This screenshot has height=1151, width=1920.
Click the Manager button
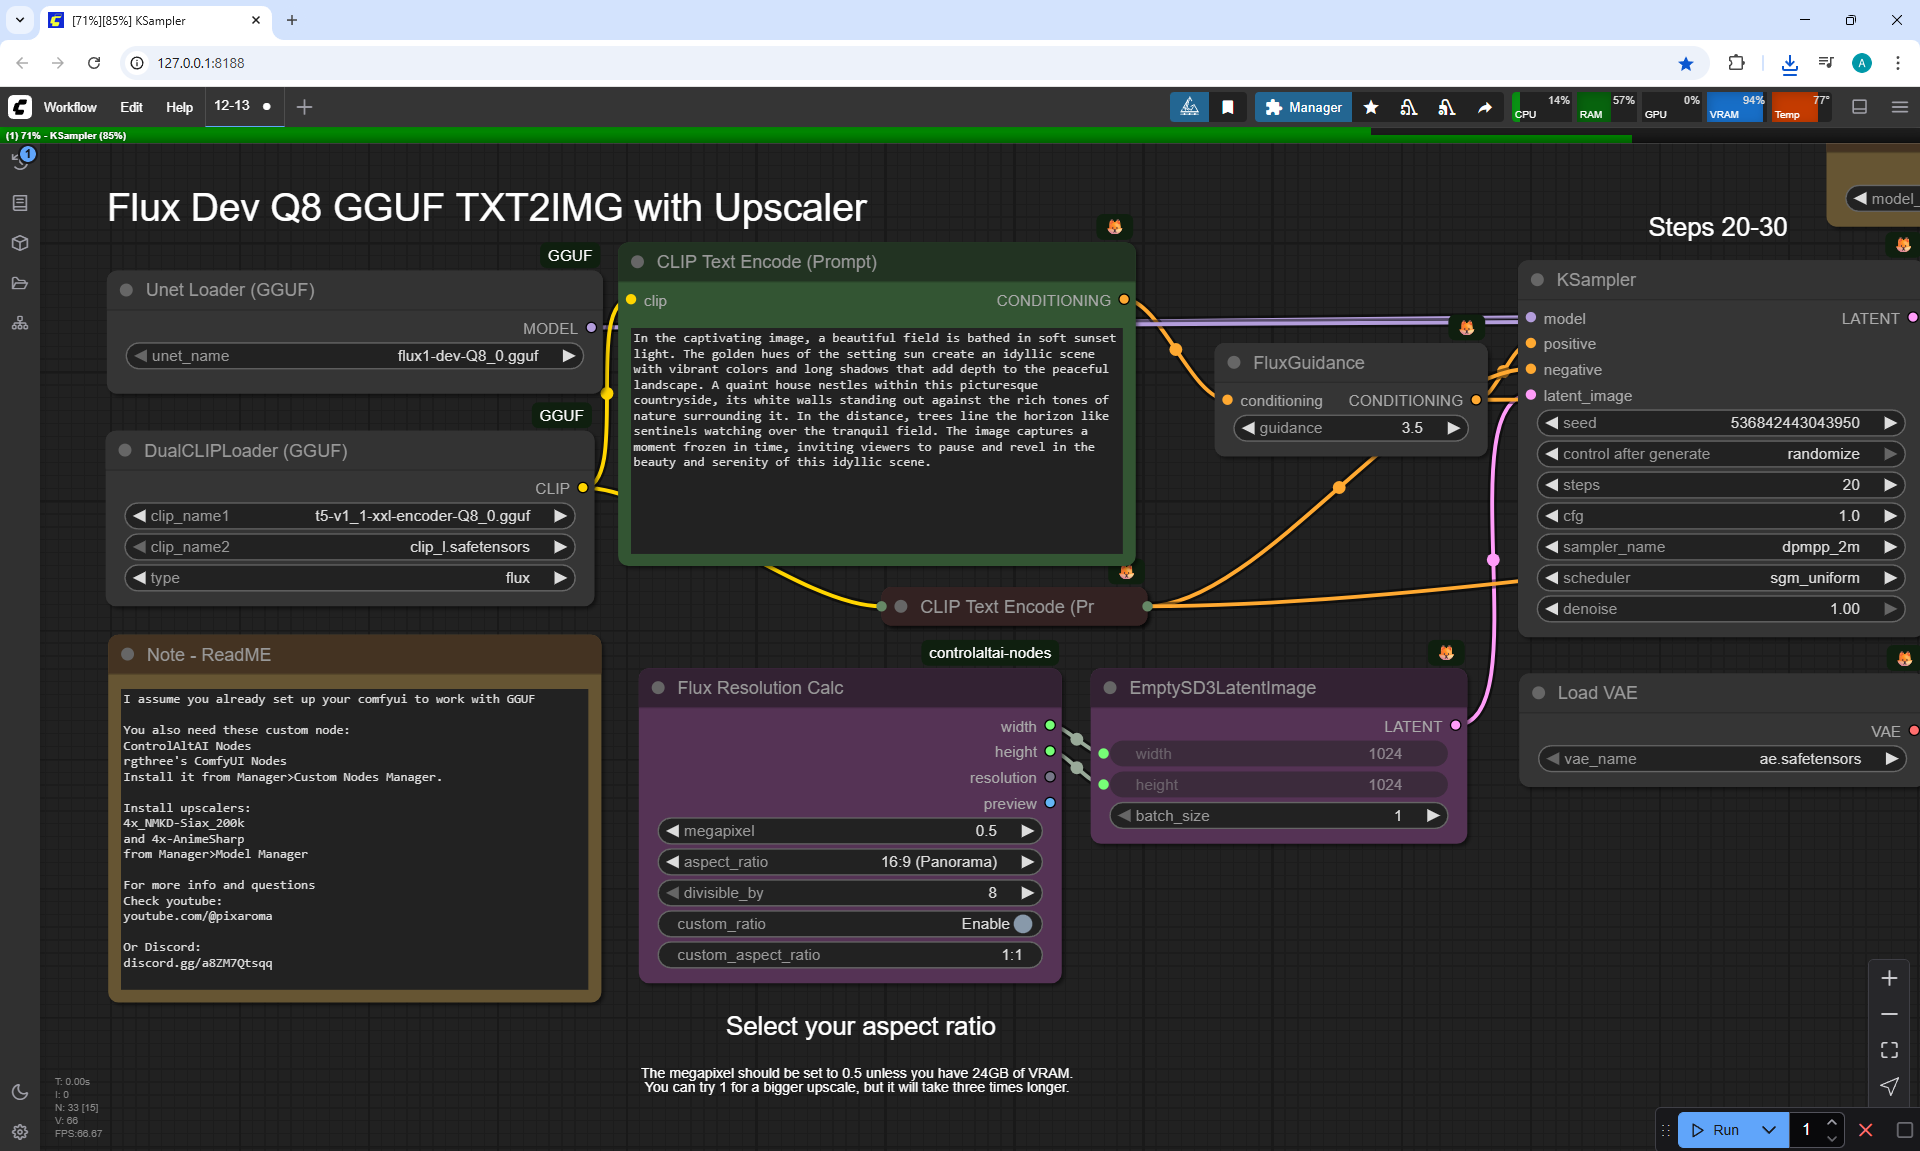(1303, 107)
